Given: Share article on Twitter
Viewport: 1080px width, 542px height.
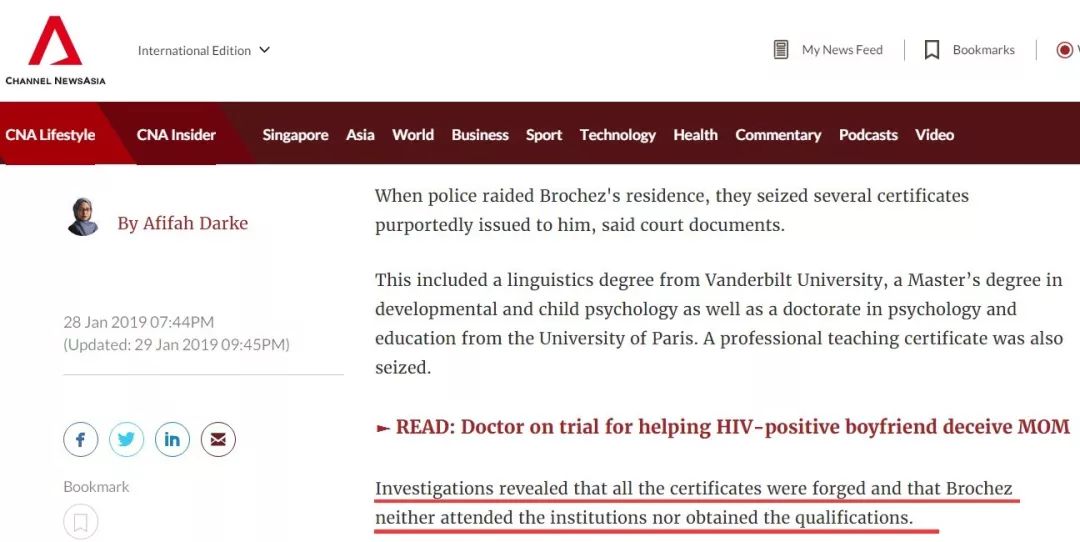Looking at the screenshot, I should click(127, 439).
